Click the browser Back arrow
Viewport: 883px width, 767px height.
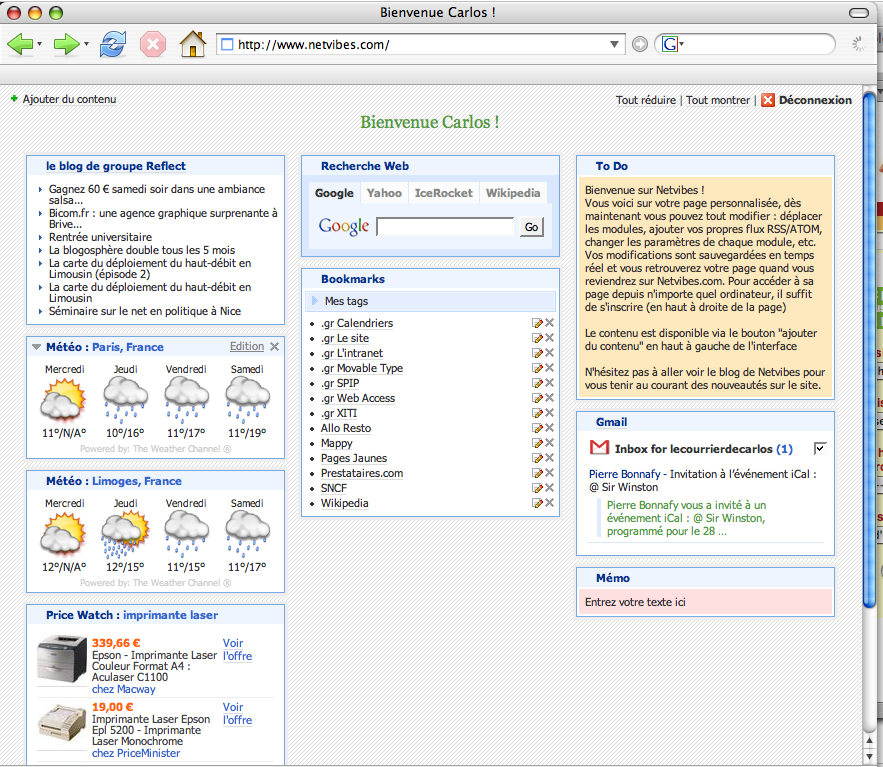[20, 44]
